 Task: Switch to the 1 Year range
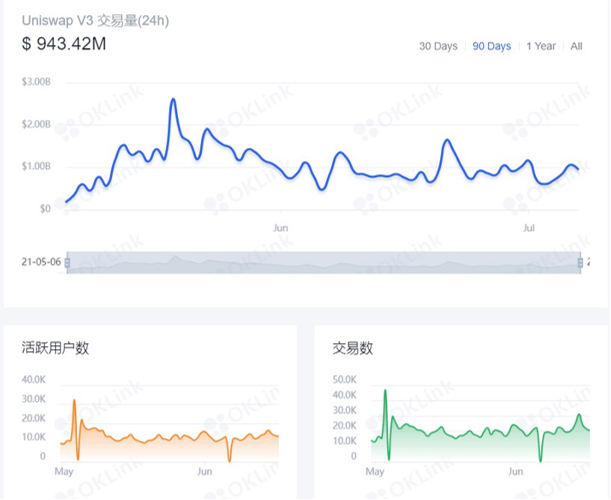coord(541,46)
